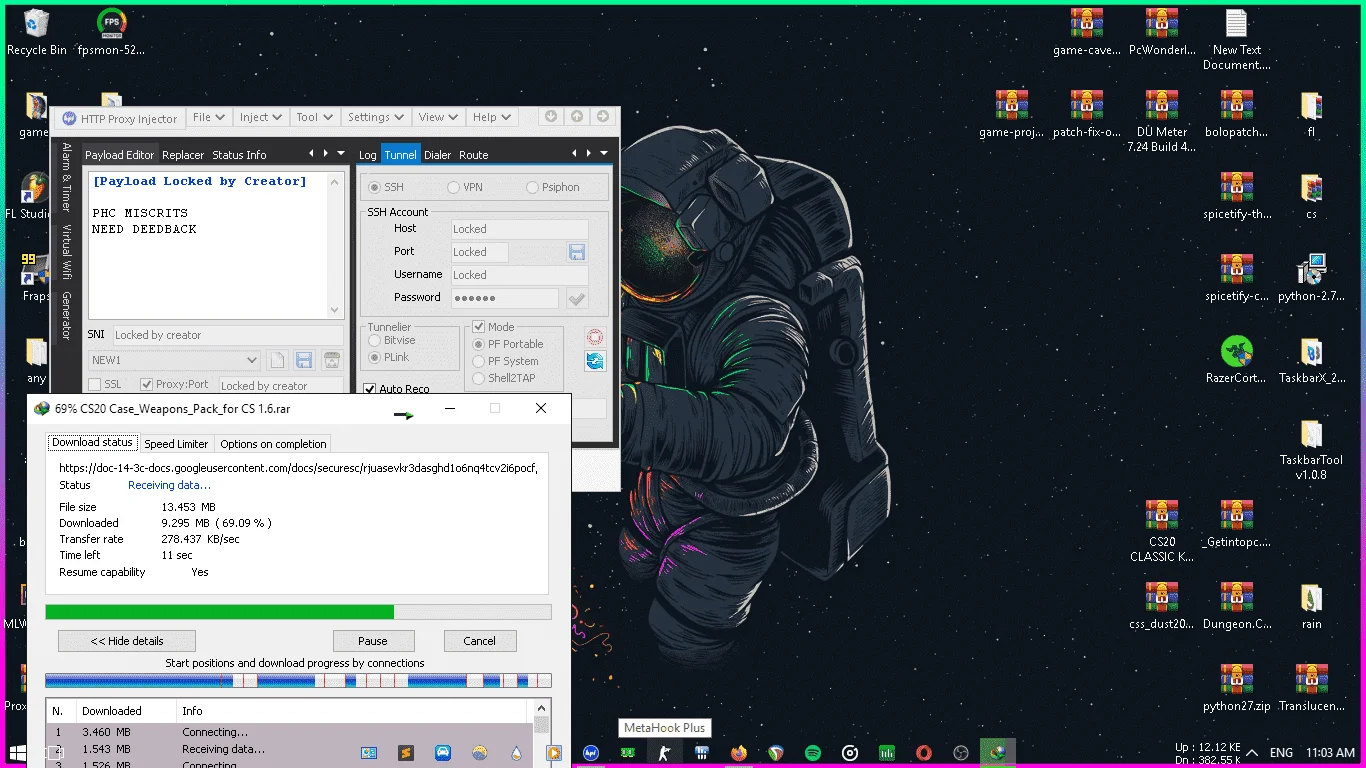Open the Settings dropdown menu
This screenshot has width=1366, height=768.
pos(377,117)
